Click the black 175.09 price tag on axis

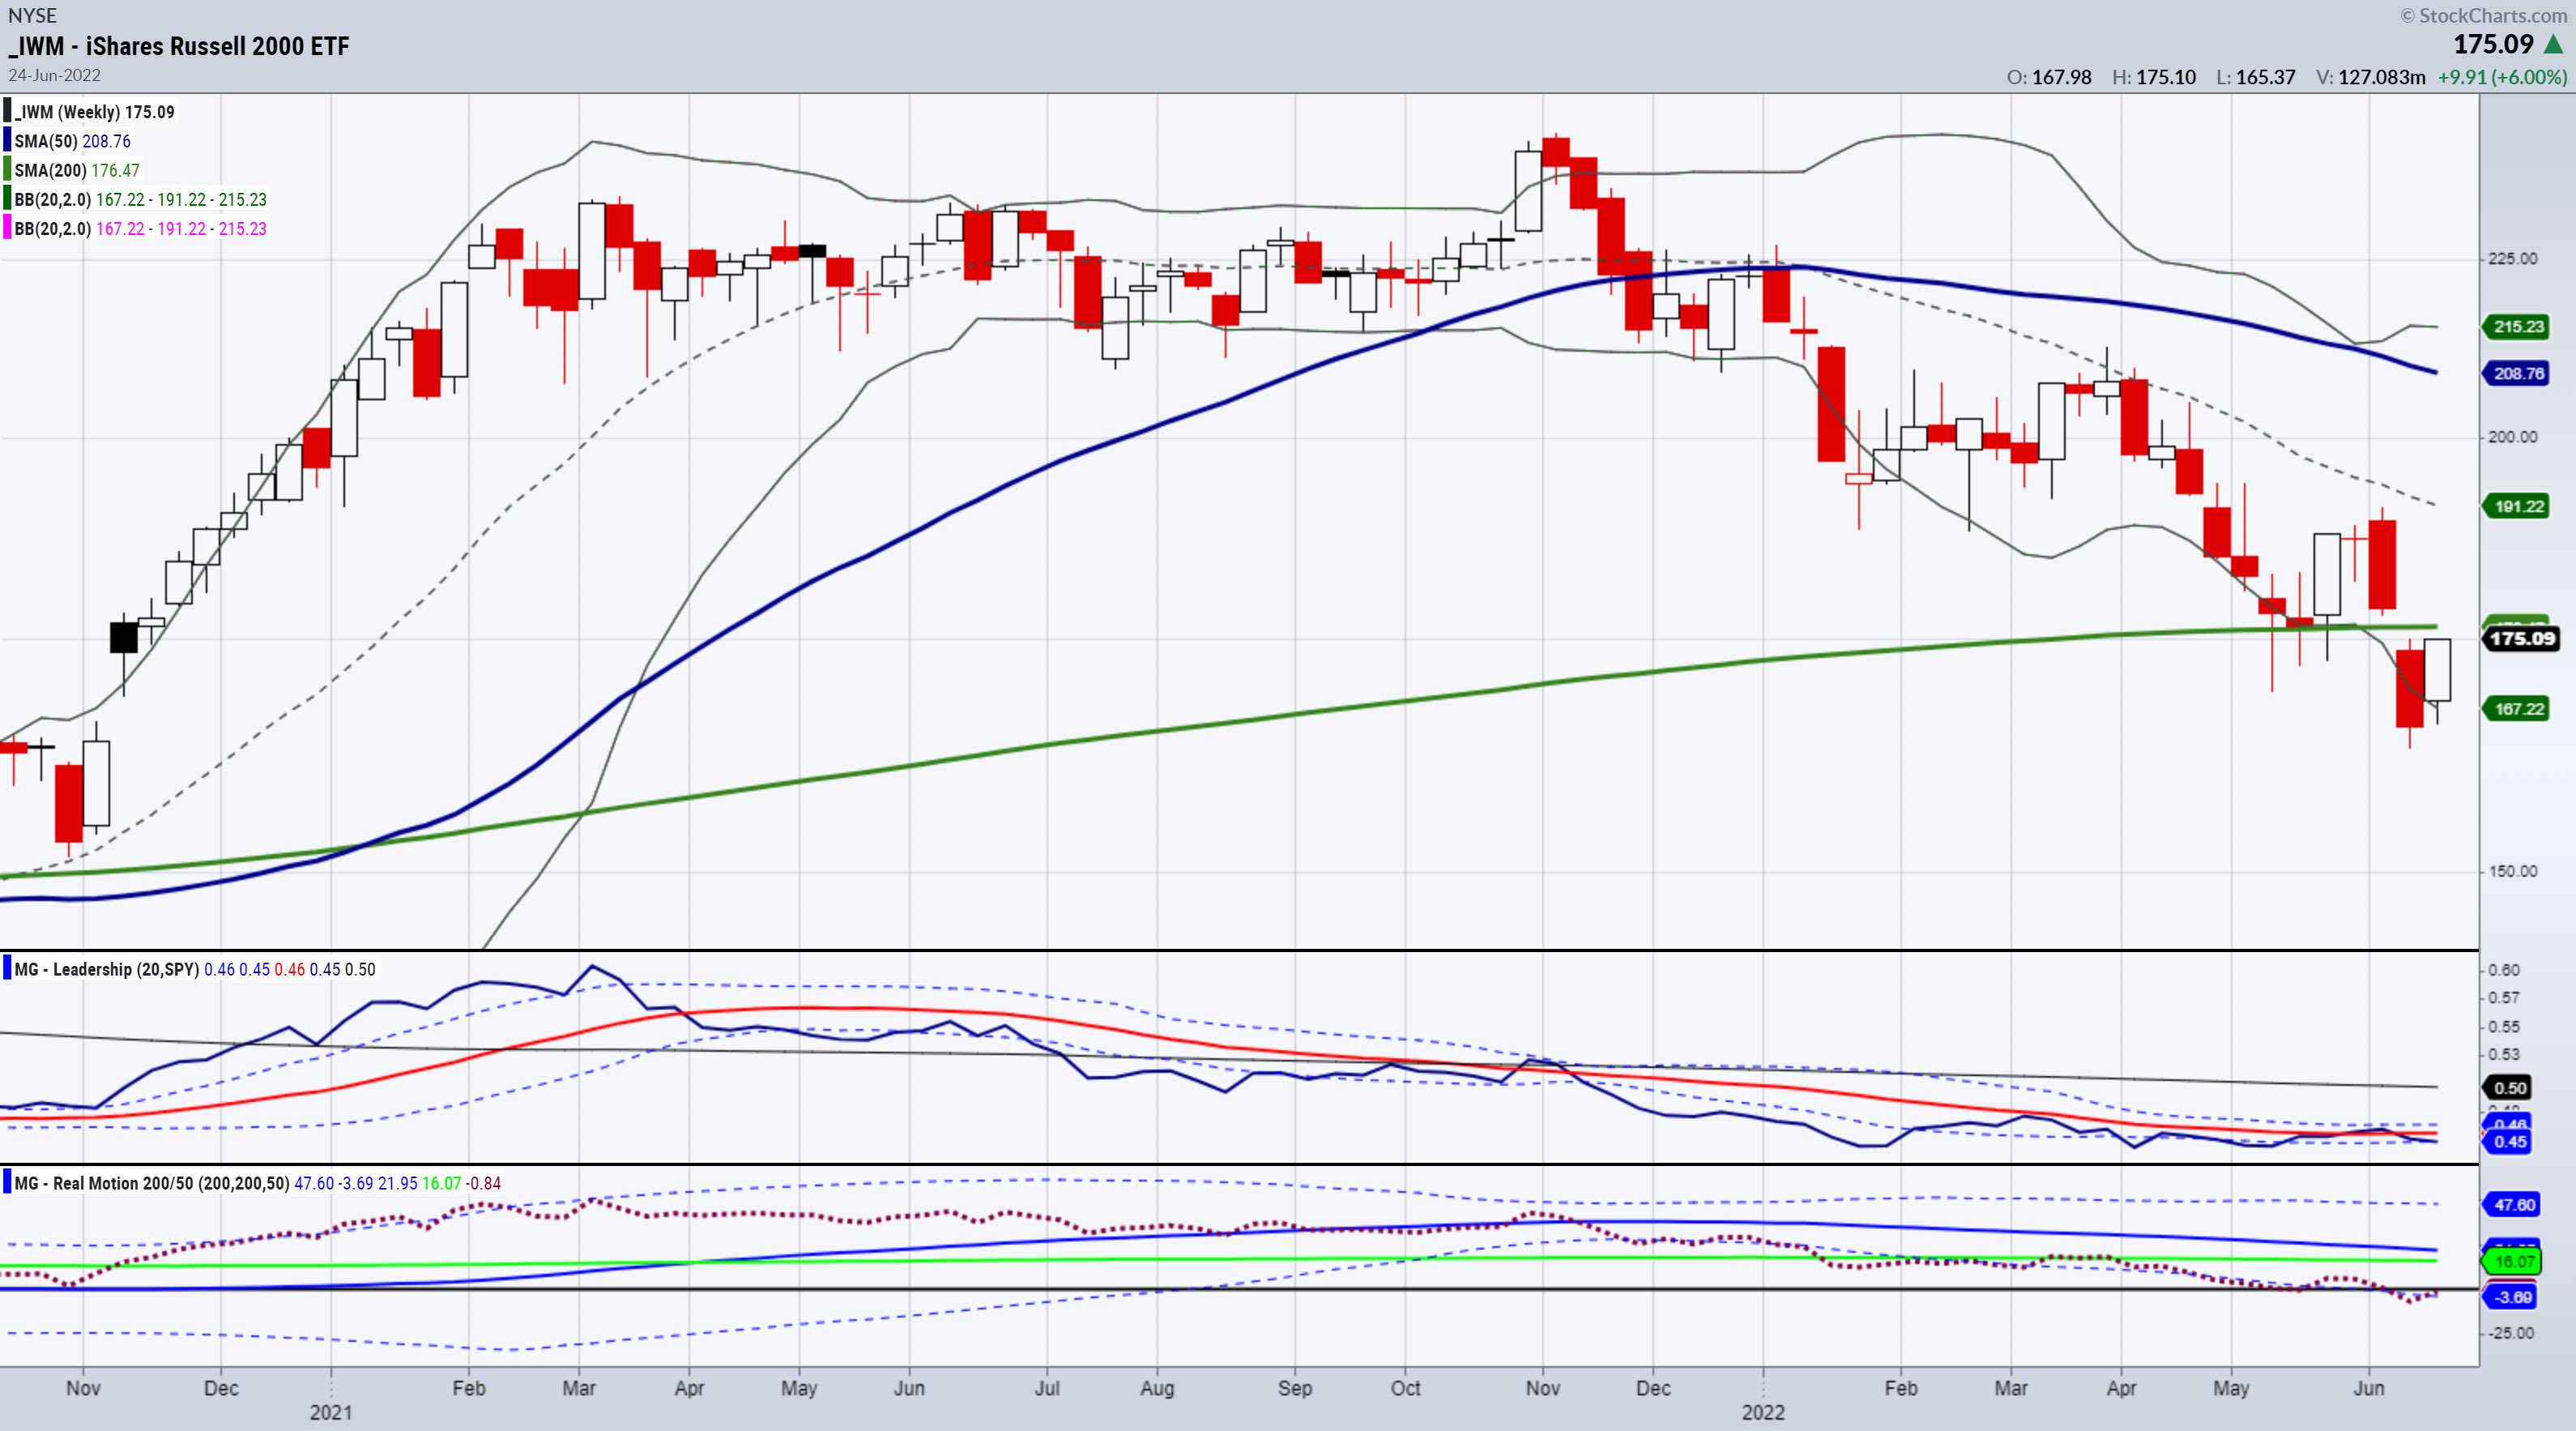(x=2522, y=638)
